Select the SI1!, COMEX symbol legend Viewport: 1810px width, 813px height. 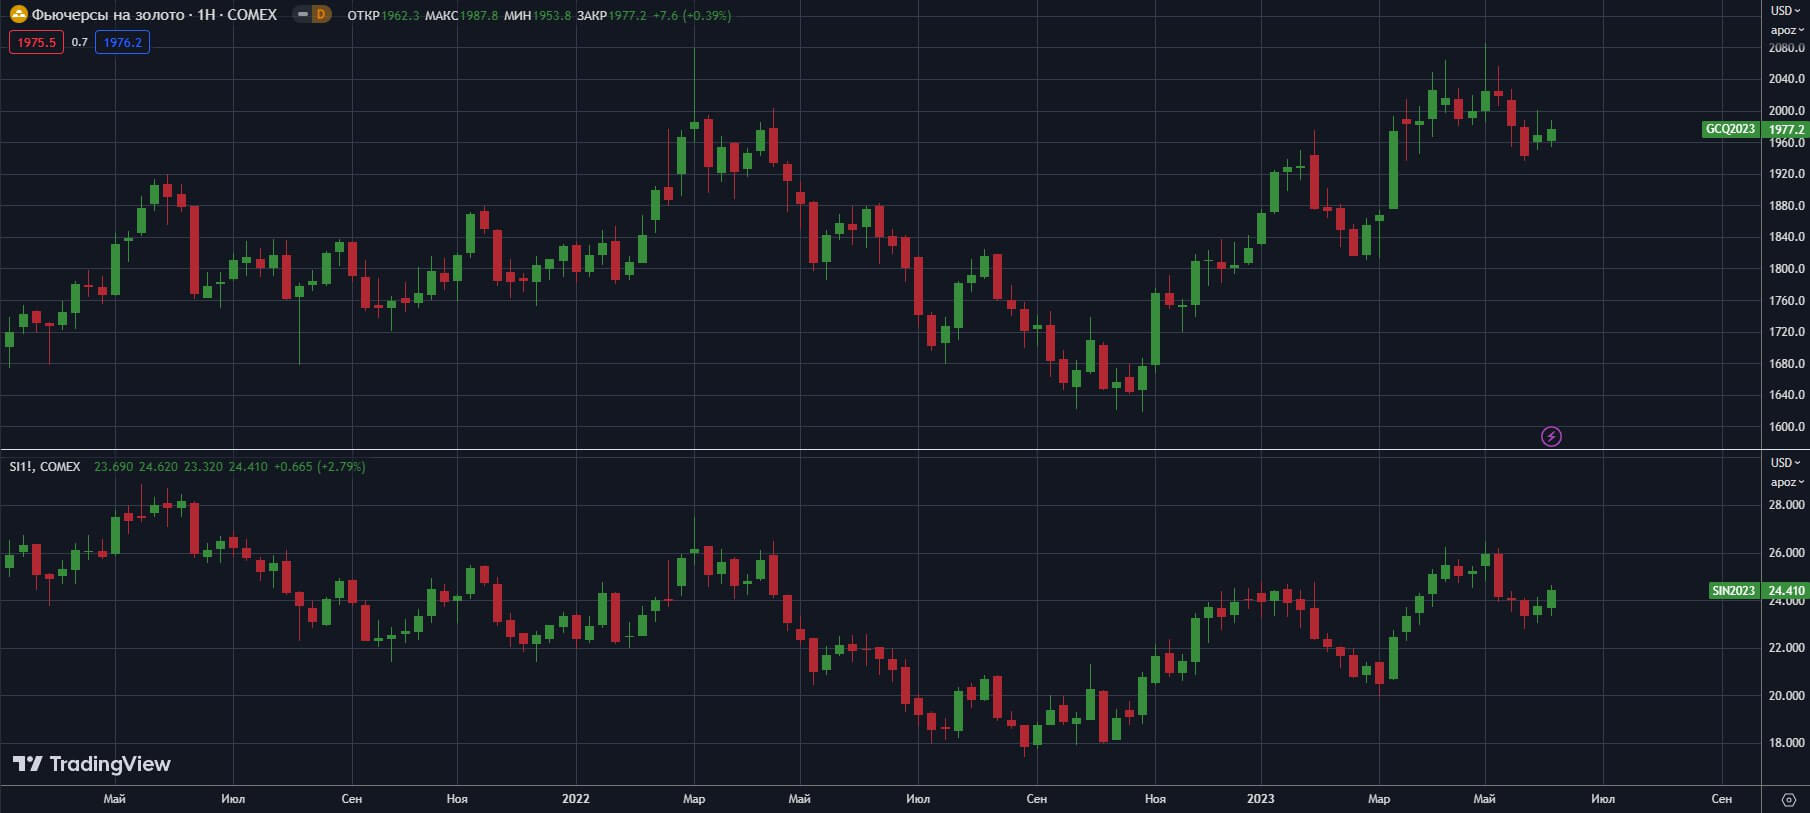(x=45, y=467)
